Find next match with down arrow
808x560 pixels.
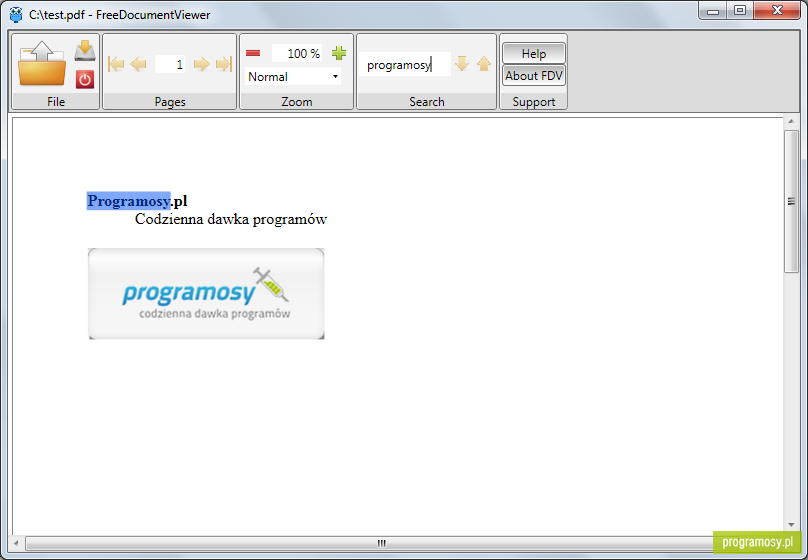point(462,64)
